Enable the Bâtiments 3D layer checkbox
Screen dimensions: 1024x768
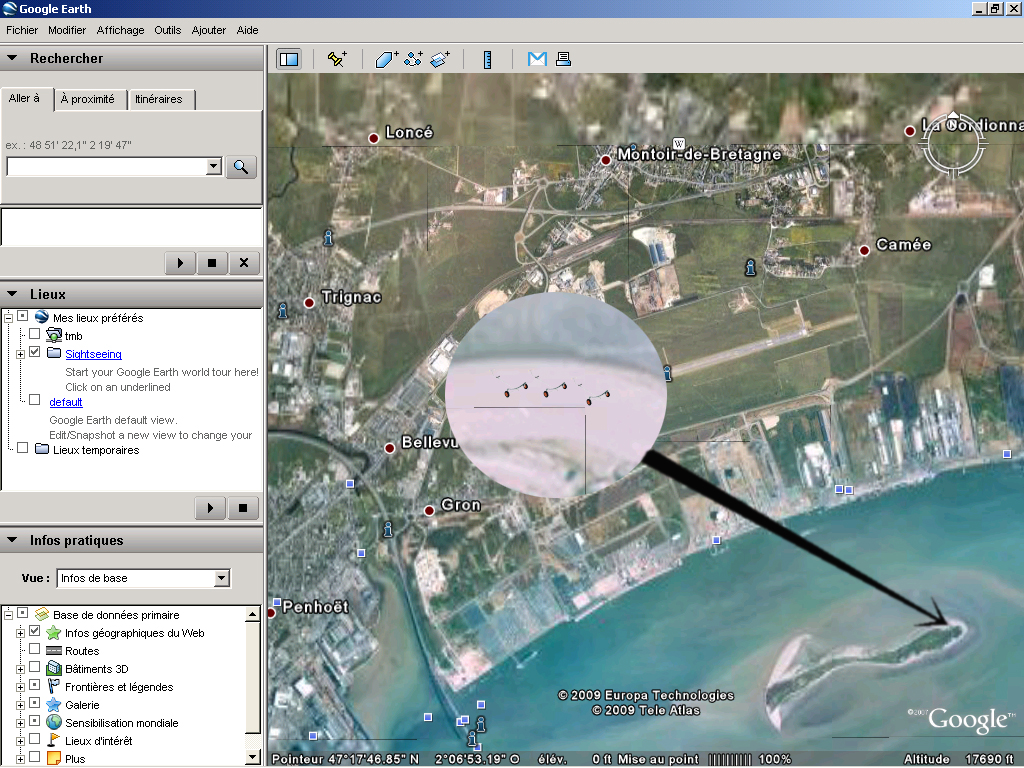[x=35, y=667]
